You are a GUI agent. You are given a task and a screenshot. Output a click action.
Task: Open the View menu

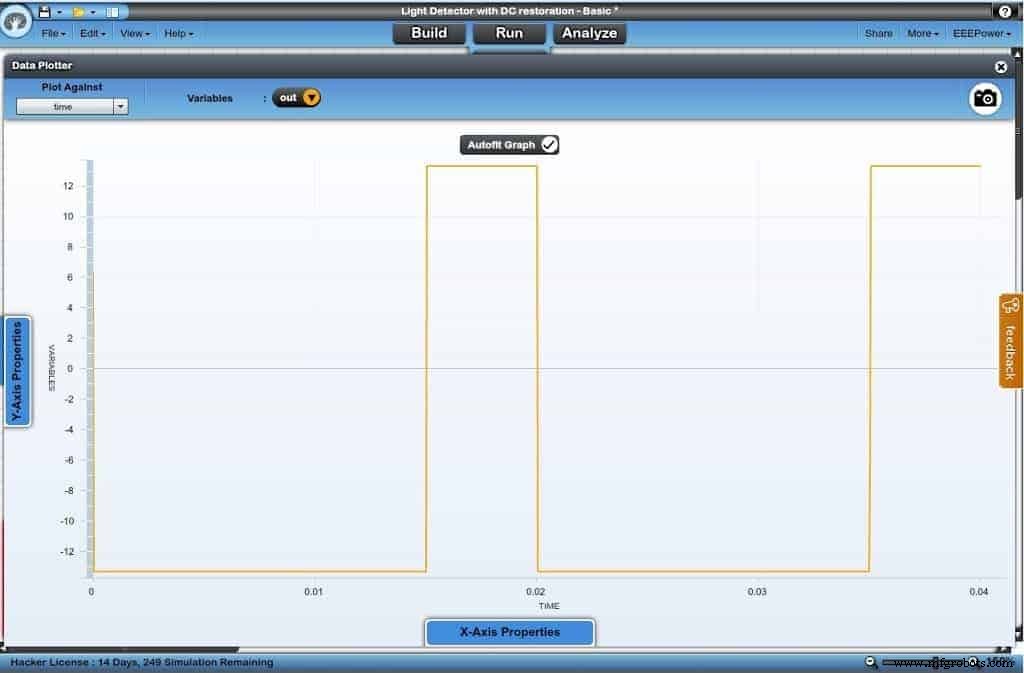pos(134,33)
